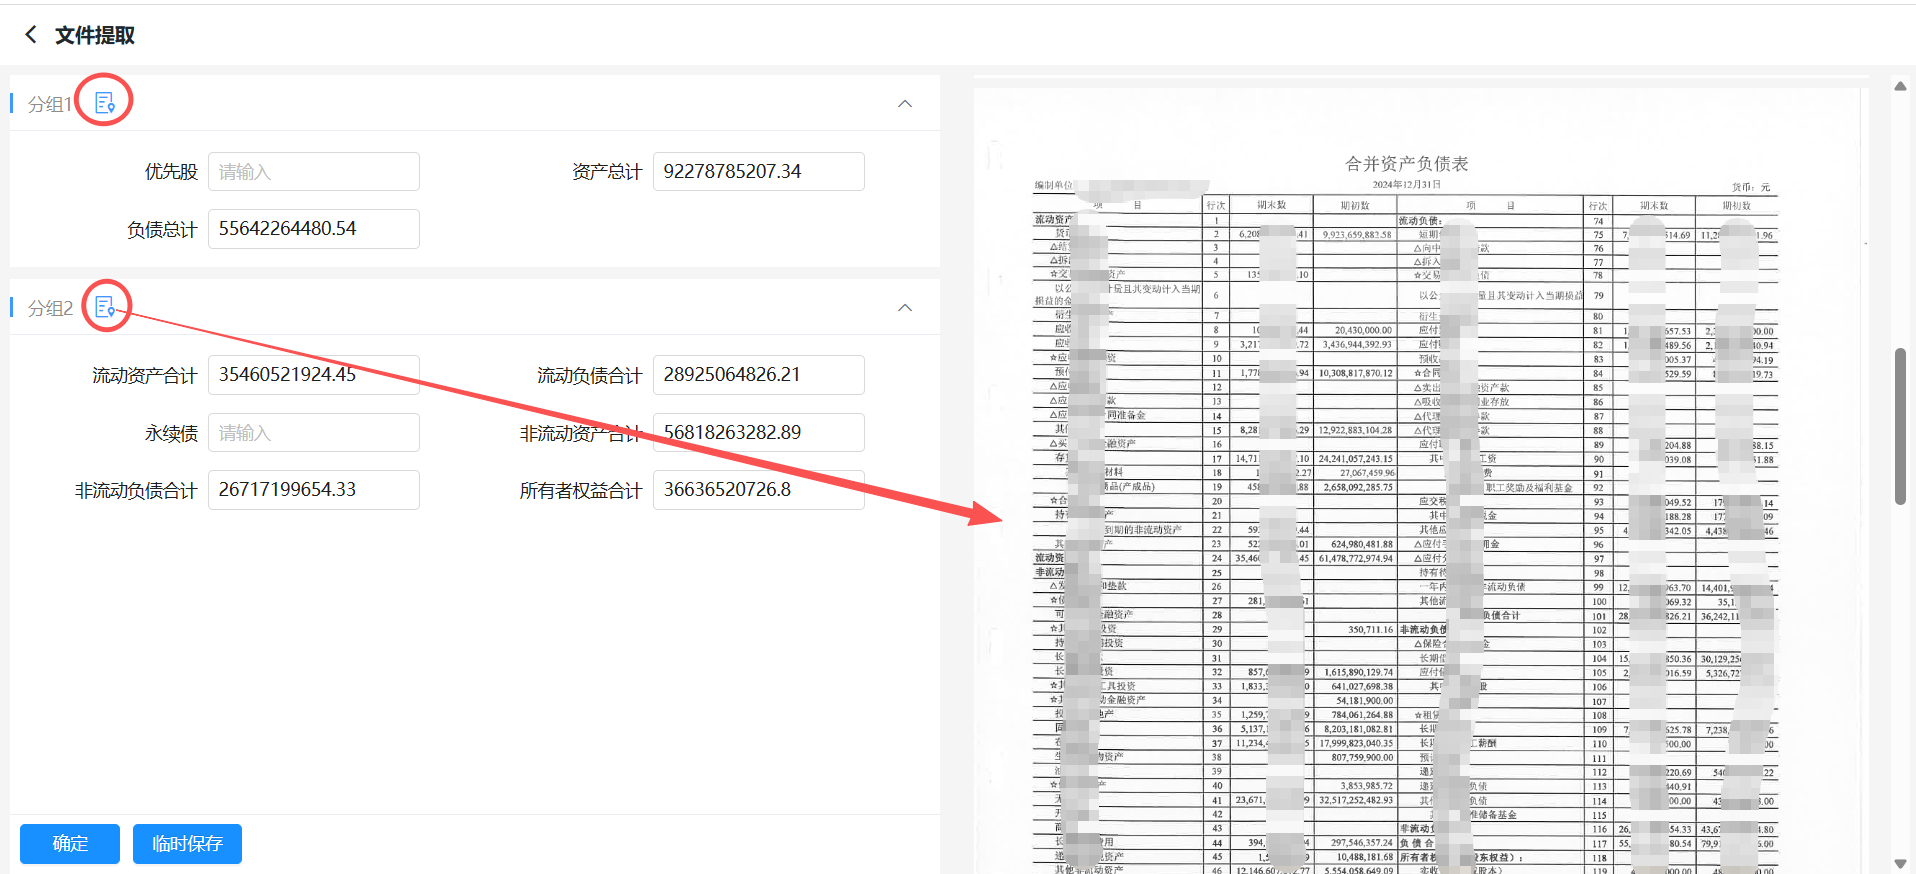Click the scroll up arrow of preview
This screenshot has width=1916, height=874.
point(1900,86)
